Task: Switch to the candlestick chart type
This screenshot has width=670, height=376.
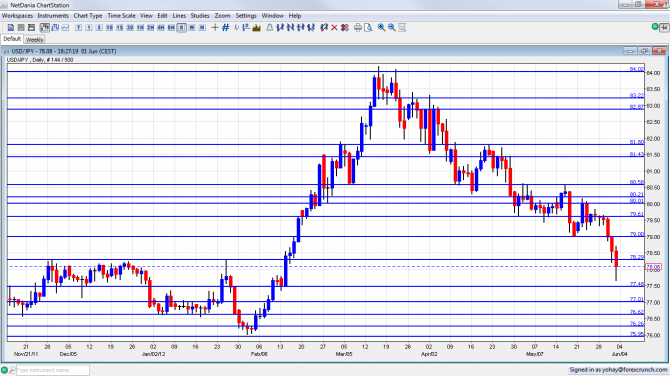Action: (x=44, y=27)
